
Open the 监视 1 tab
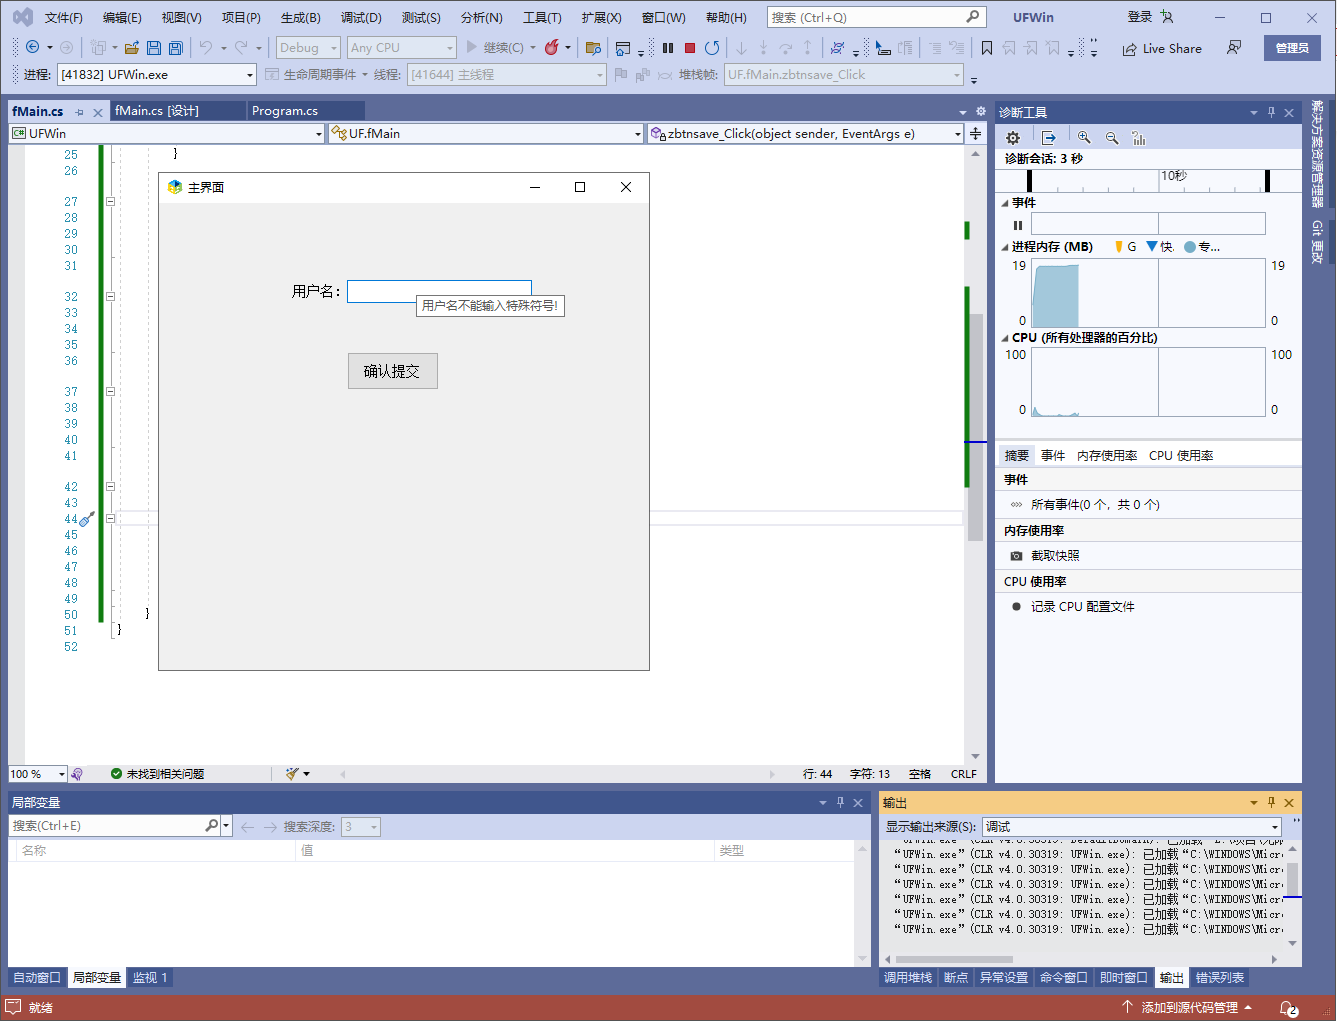pyautogui.click(x=150, y=977)
